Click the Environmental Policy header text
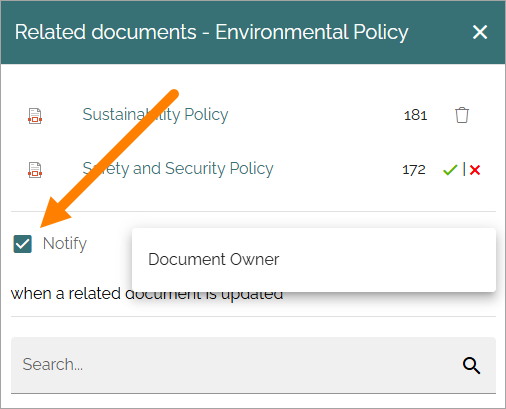The image size is (506, 409). (x=312, y=32)
